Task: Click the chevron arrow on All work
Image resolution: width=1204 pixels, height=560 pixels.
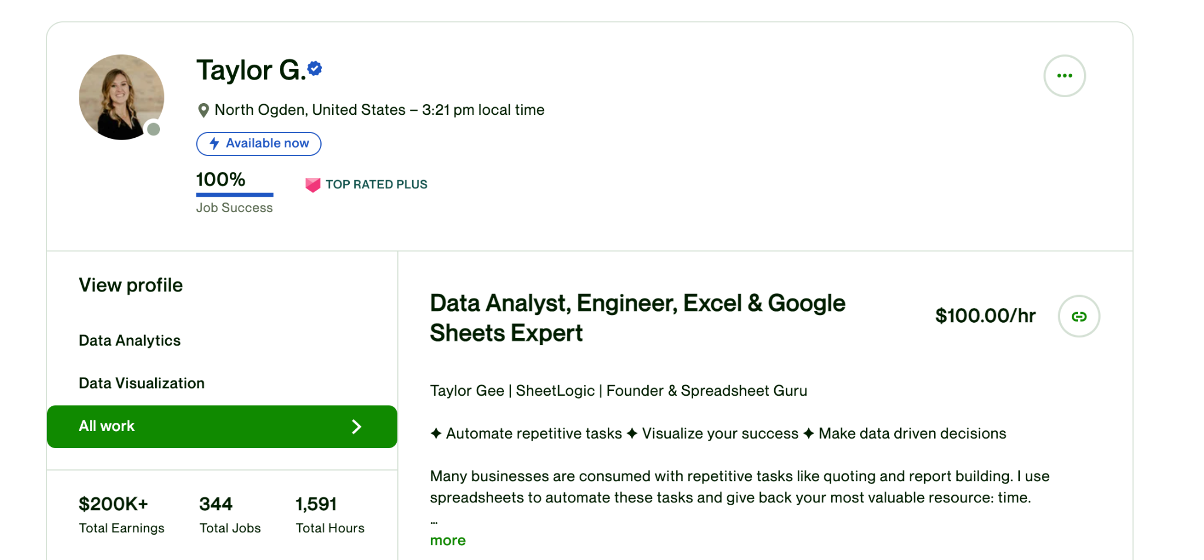Action: click(x=357, y=427)
